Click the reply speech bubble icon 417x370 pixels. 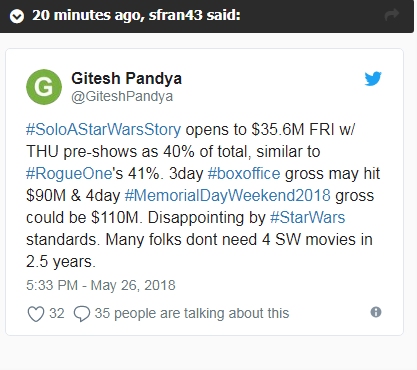click(x=82, y=314)
